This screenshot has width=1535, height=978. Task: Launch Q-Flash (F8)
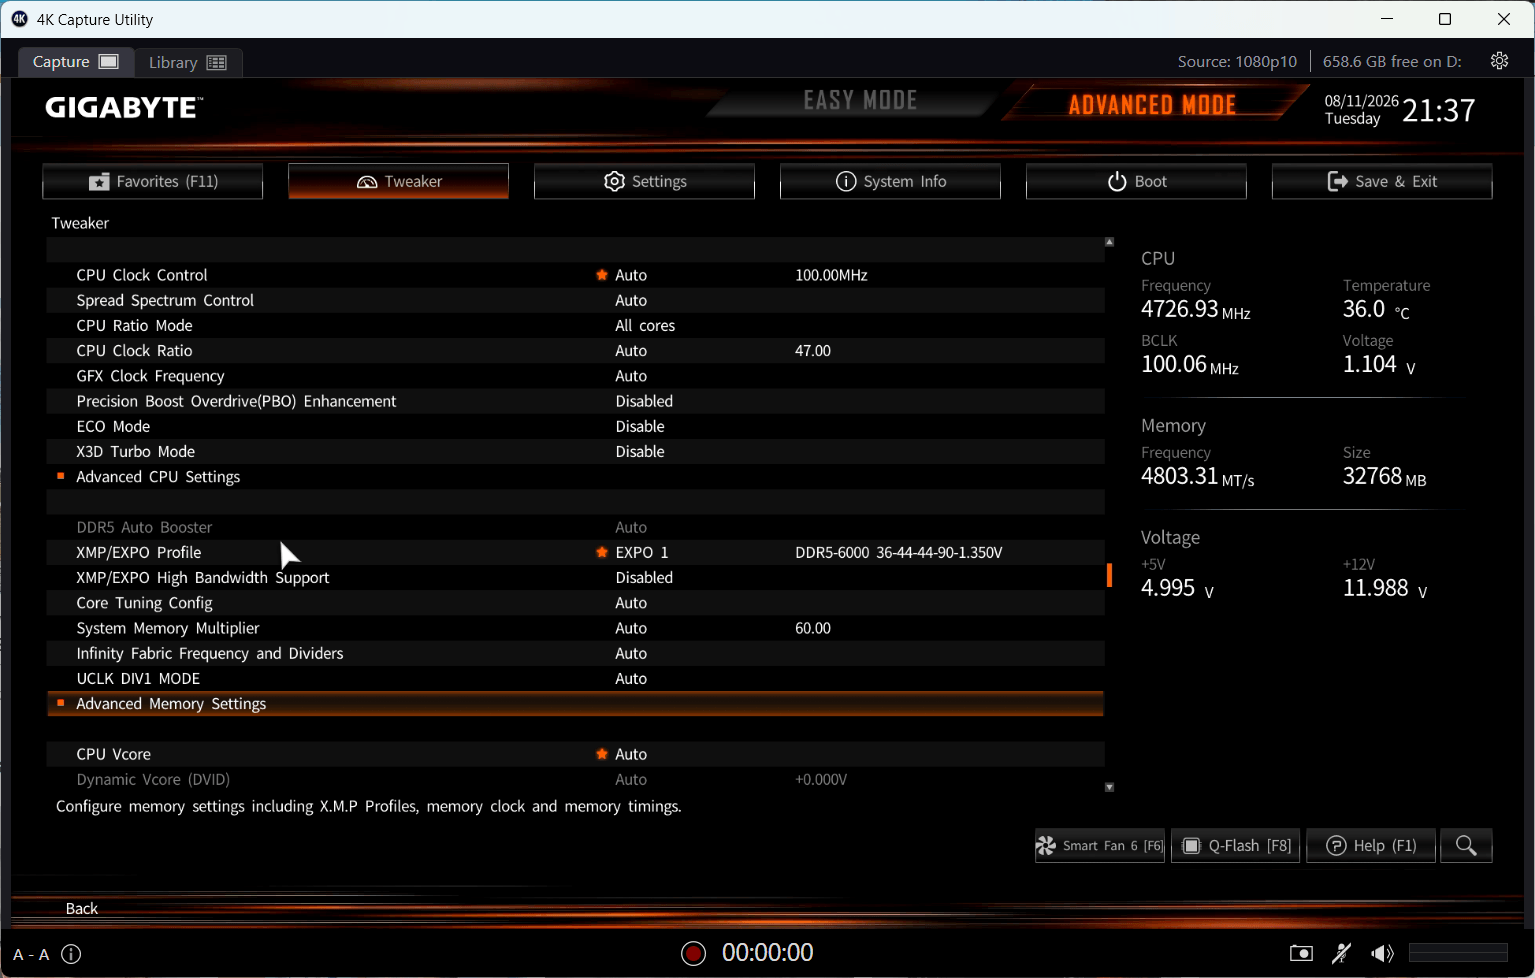tap(1237, 846)
